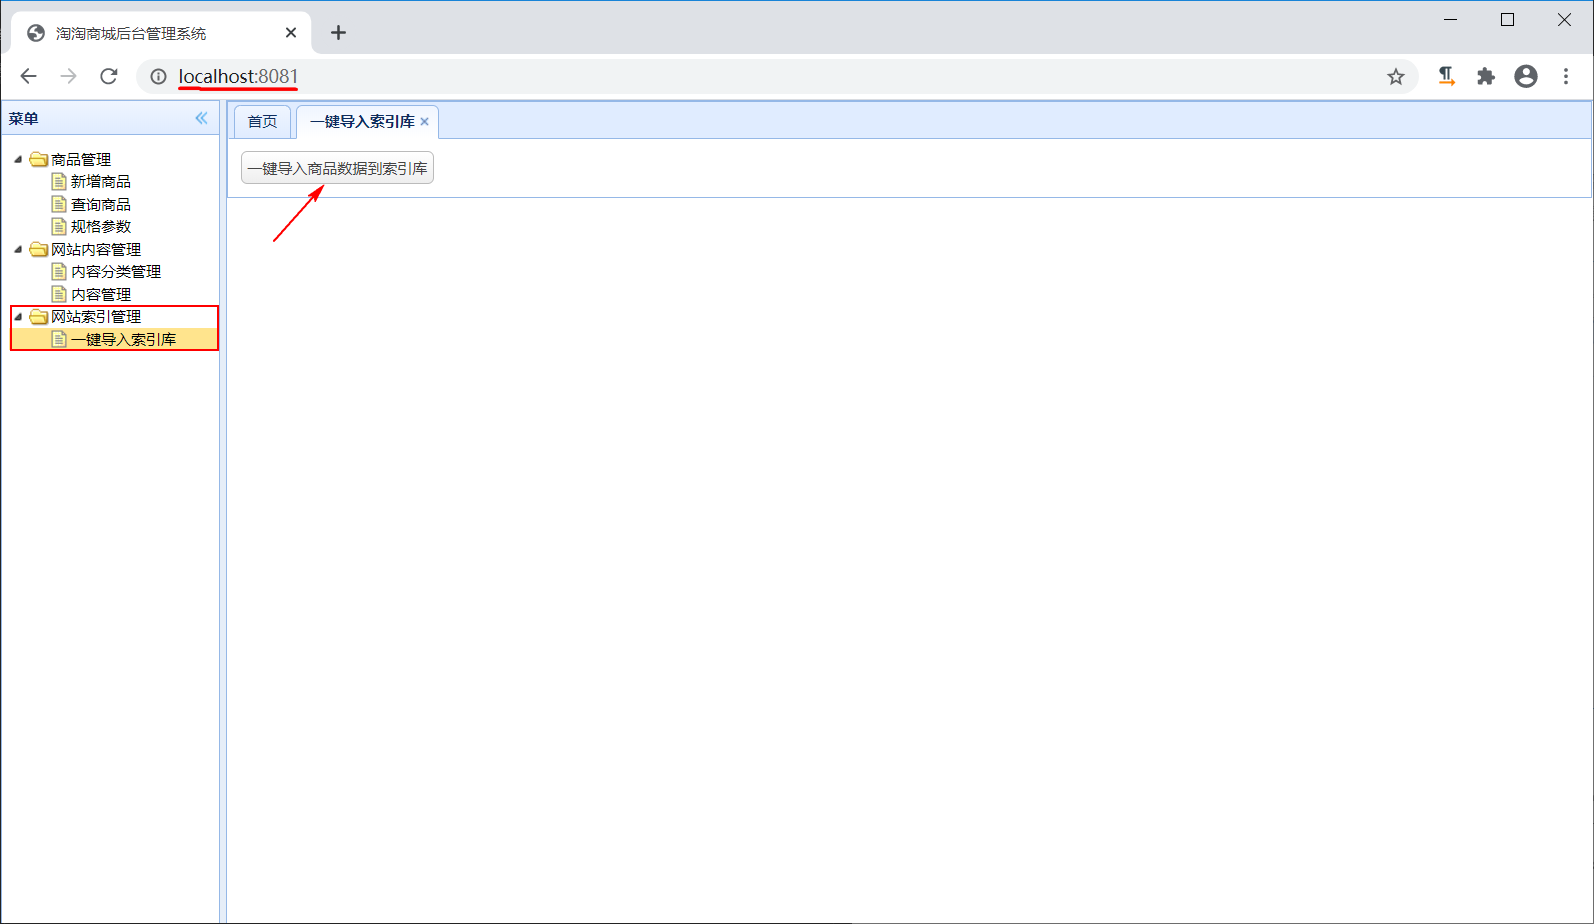The image size is (1594, 924).
Task: Open the Chrome three-dot menu
Action: [1566, 76]
